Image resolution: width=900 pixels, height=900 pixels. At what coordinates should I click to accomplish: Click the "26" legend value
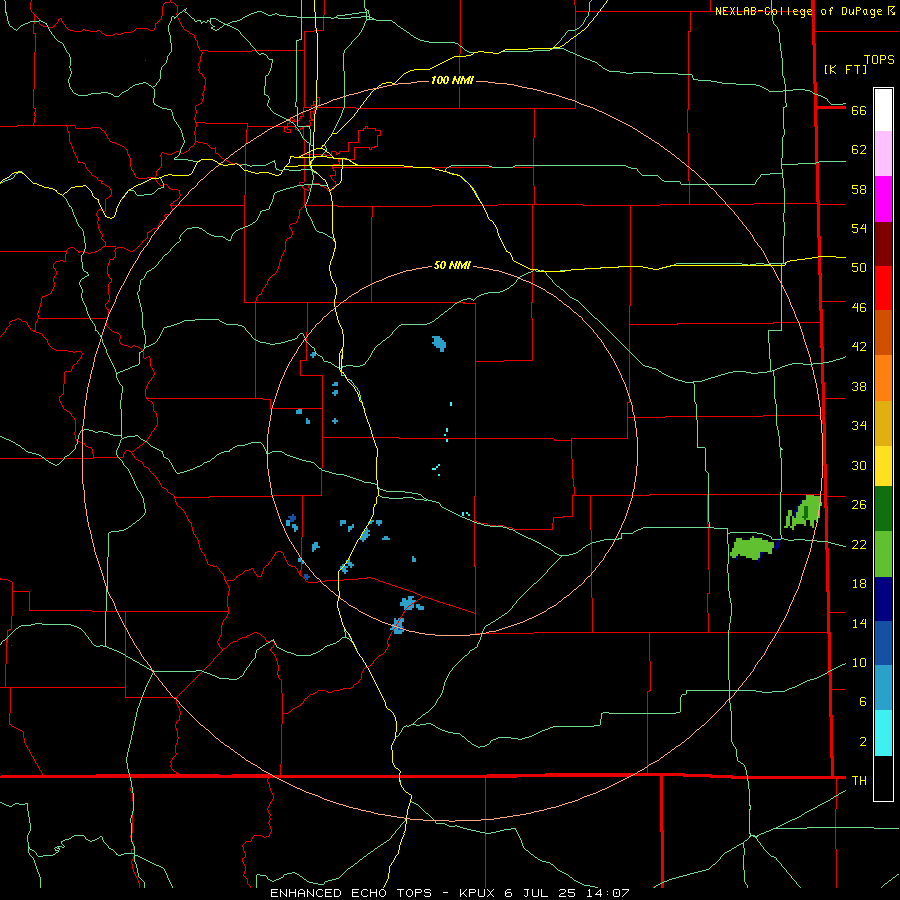[859, 505]
